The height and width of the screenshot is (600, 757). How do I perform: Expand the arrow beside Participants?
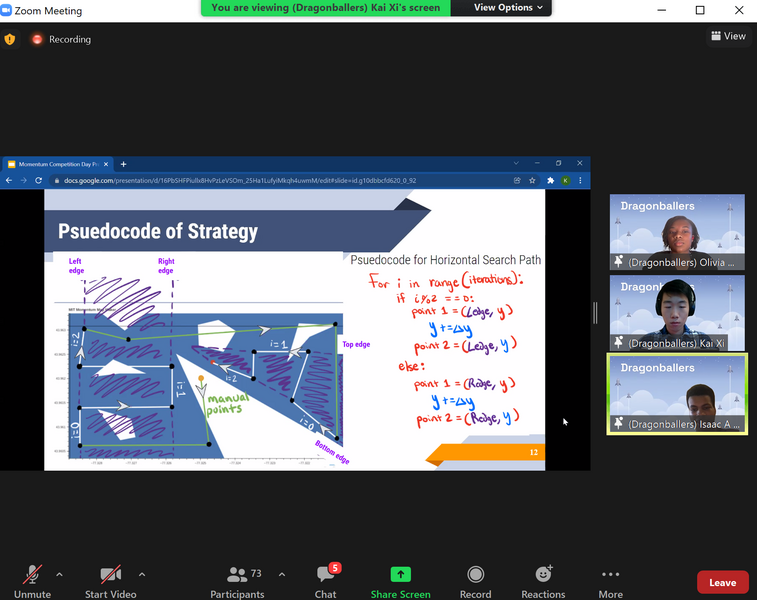[x=281, y=574]
